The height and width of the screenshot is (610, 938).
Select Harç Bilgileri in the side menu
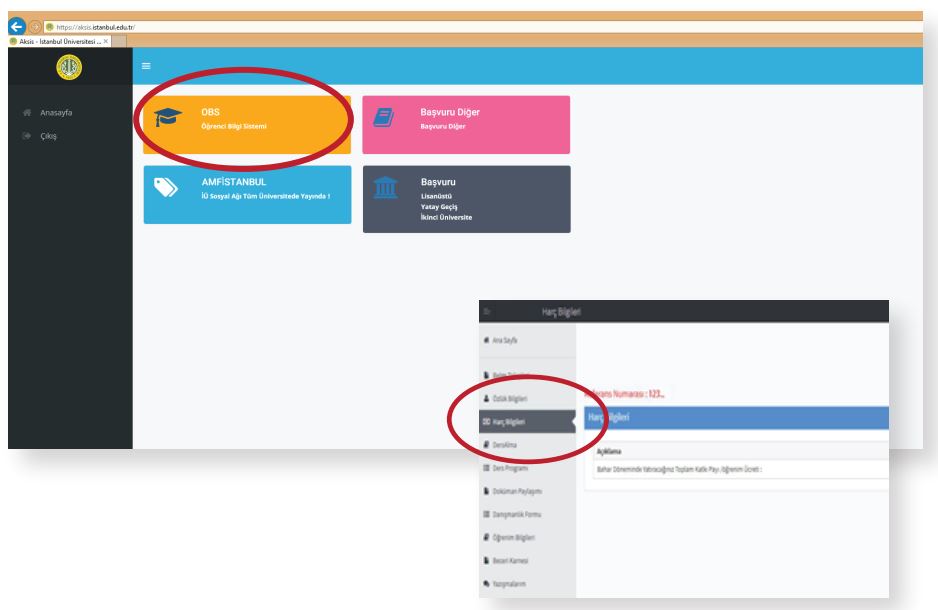coord(527,422)
